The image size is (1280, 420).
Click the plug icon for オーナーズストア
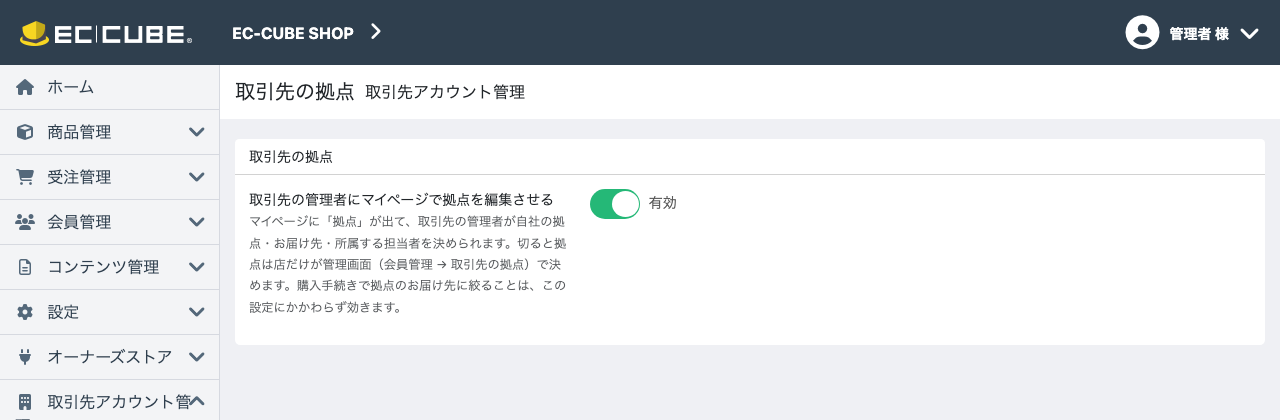[26, 357]
